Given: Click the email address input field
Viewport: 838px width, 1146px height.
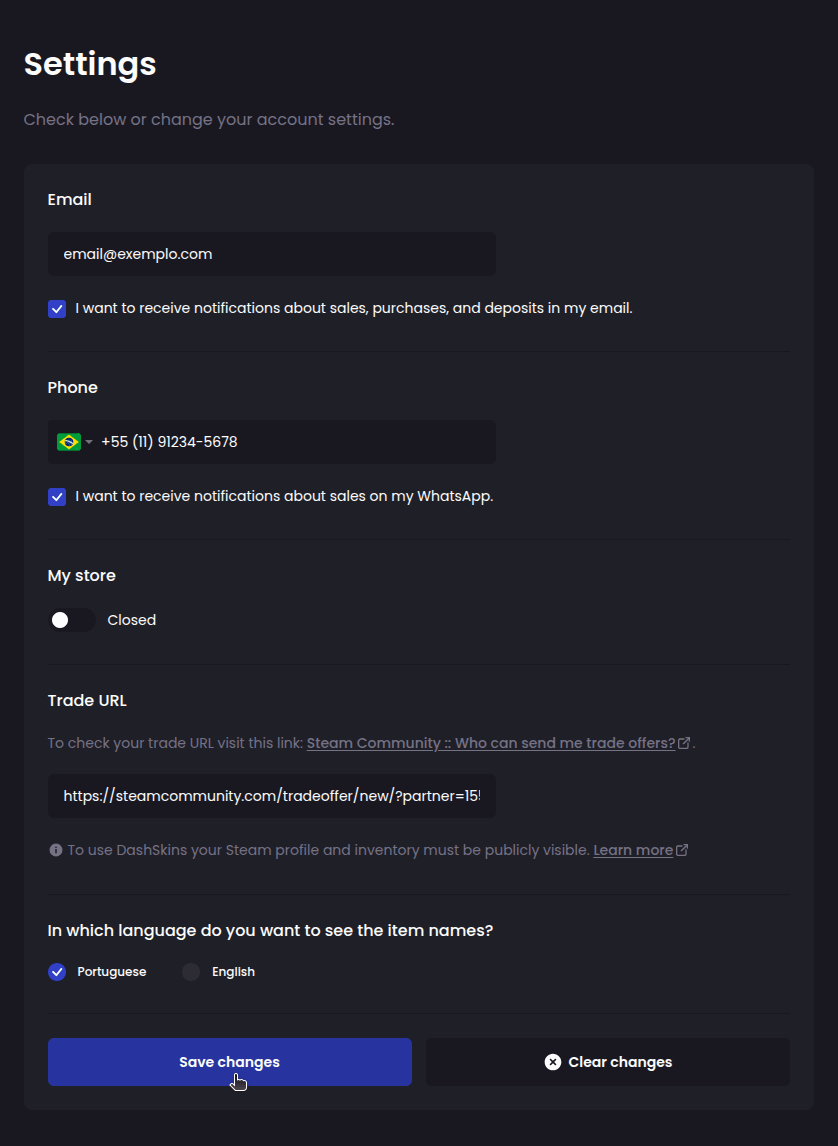Looking at the screenshot, I should click(271, 253).
